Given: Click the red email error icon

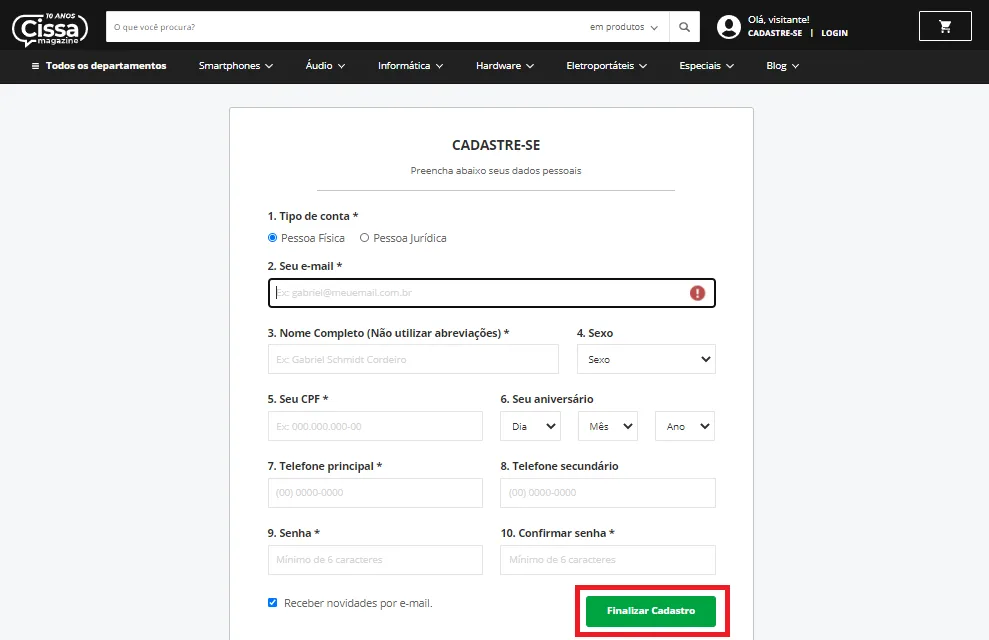Looking at the screenshot, I should click(x=697, y=293).
